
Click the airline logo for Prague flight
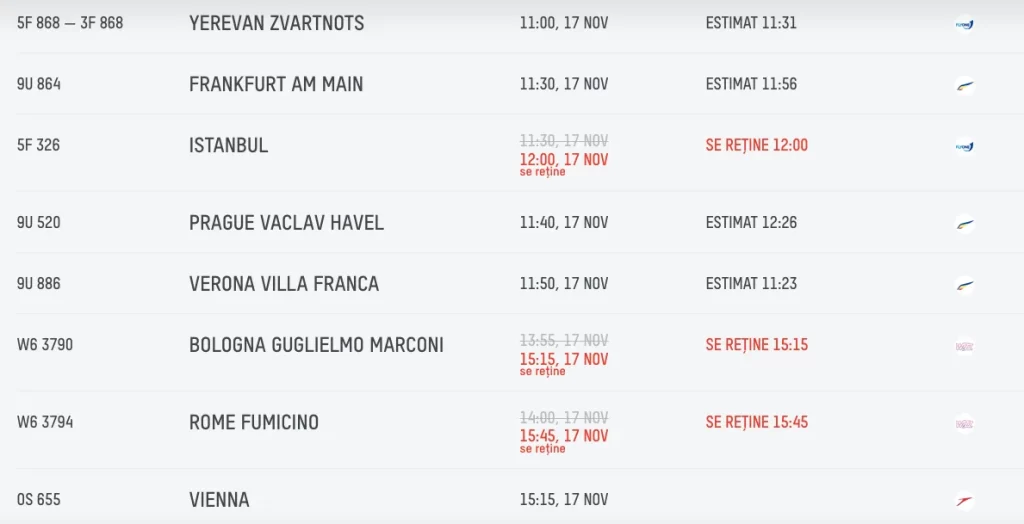point(964,223)
